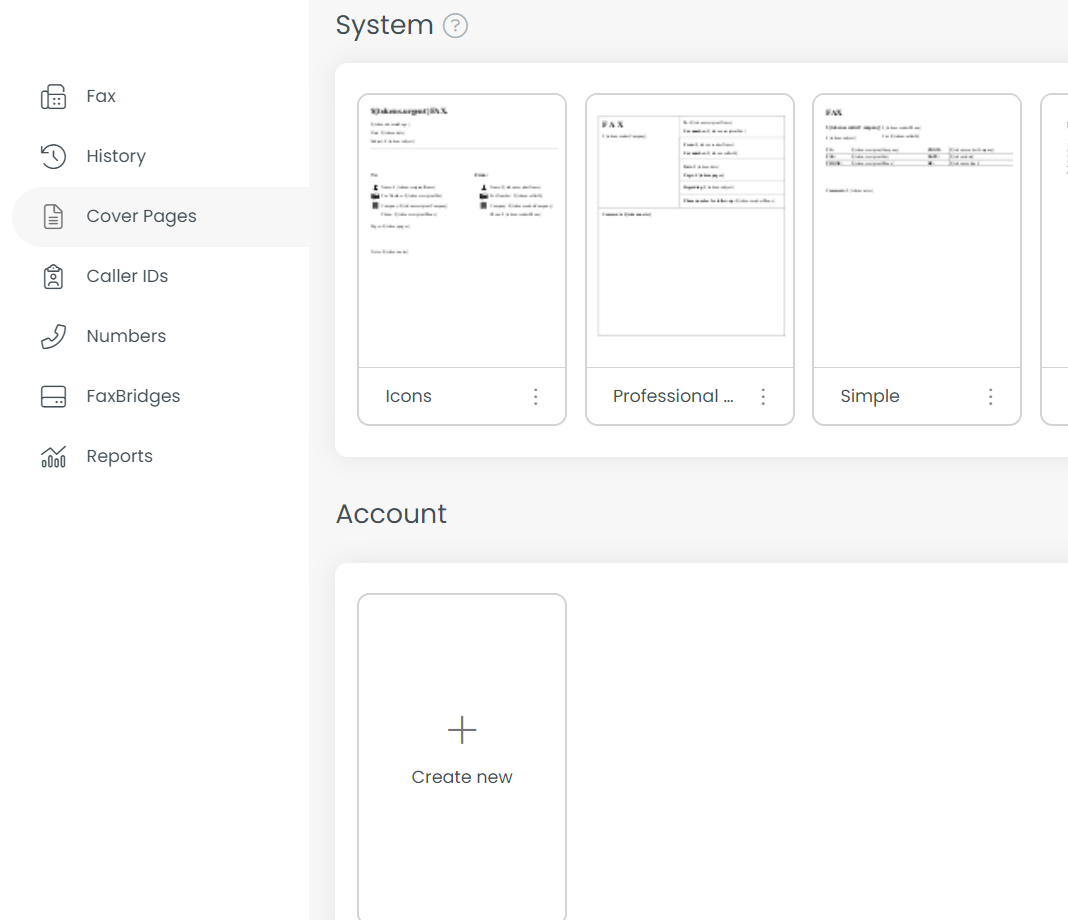Click the fax machine icon in sidebar
Viewport: 1068px width, 920px height.
[x=53, y=97]
